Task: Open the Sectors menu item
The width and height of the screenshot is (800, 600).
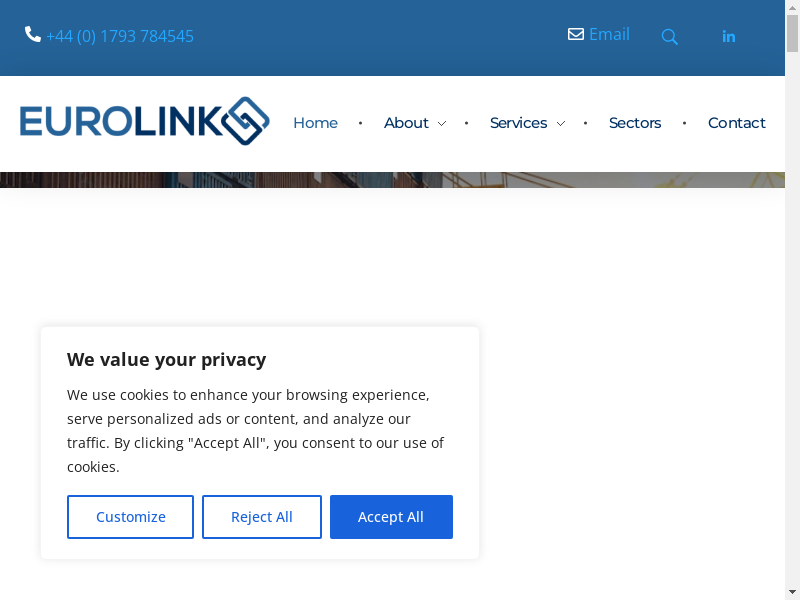Action: [x=635, y=123]
